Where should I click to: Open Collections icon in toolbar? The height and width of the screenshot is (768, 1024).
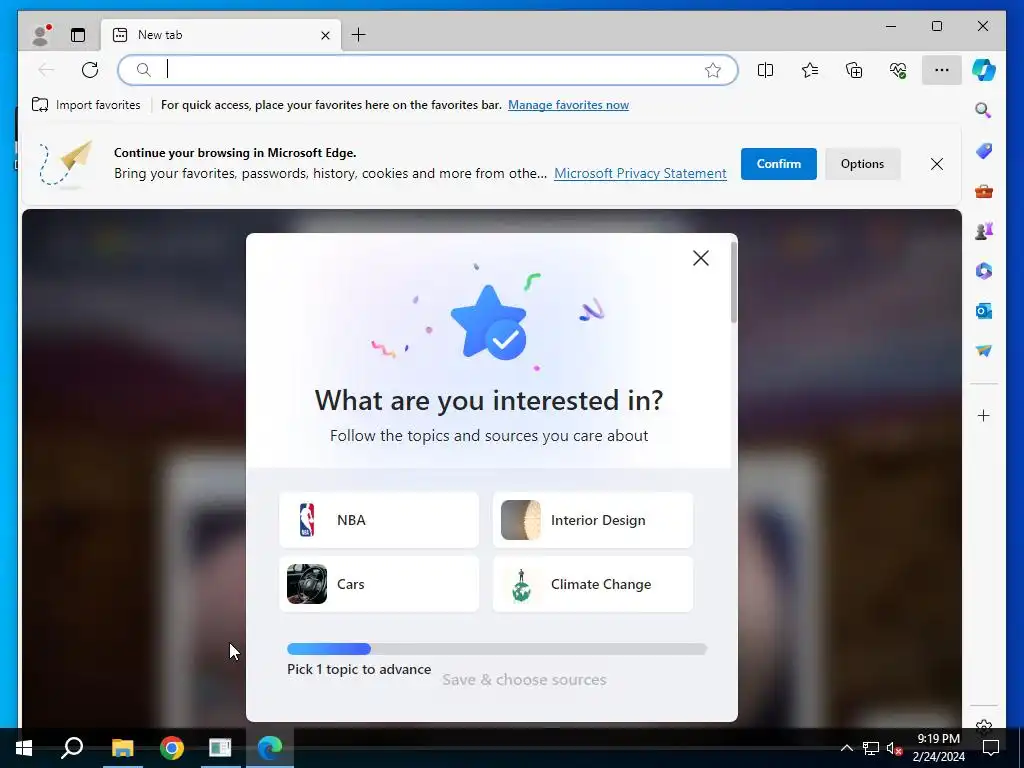[854, 70]
